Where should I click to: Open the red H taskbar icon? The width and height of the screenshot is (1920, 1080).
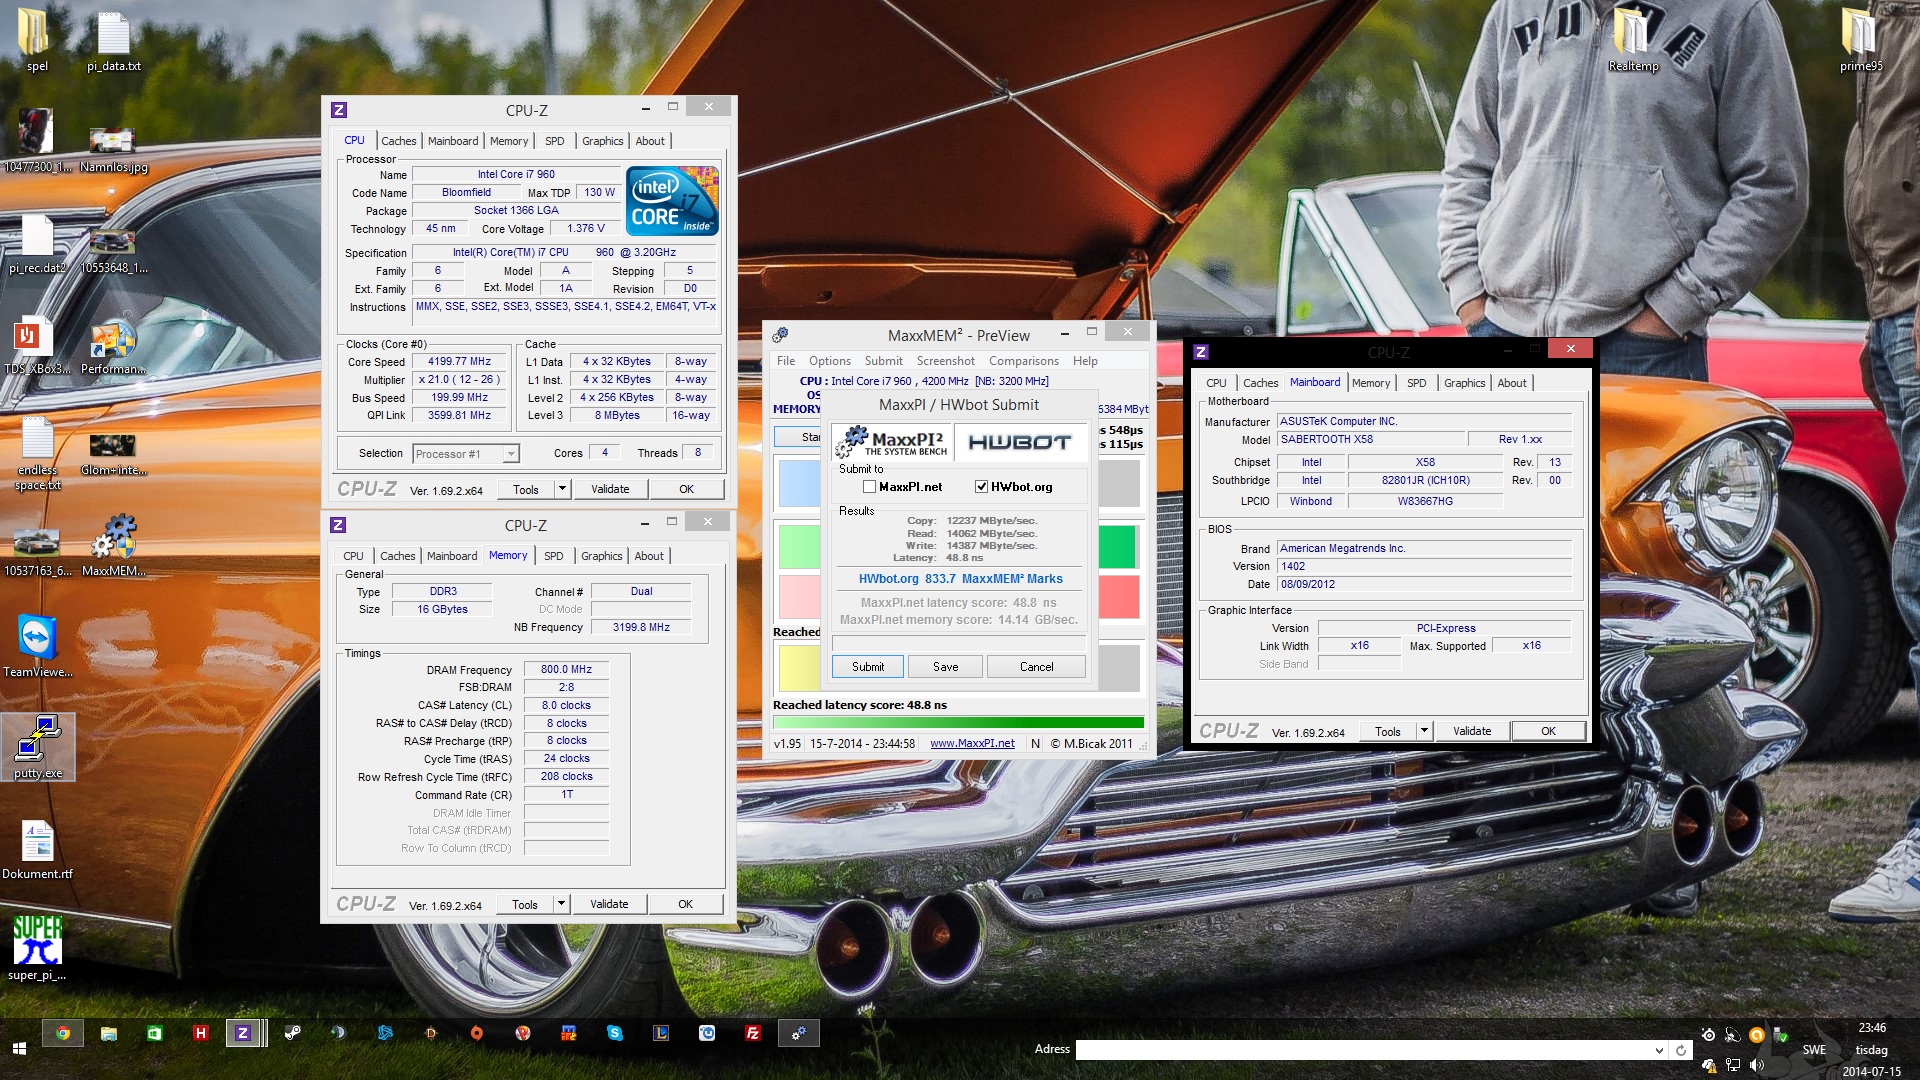(x=201, y=1033)
